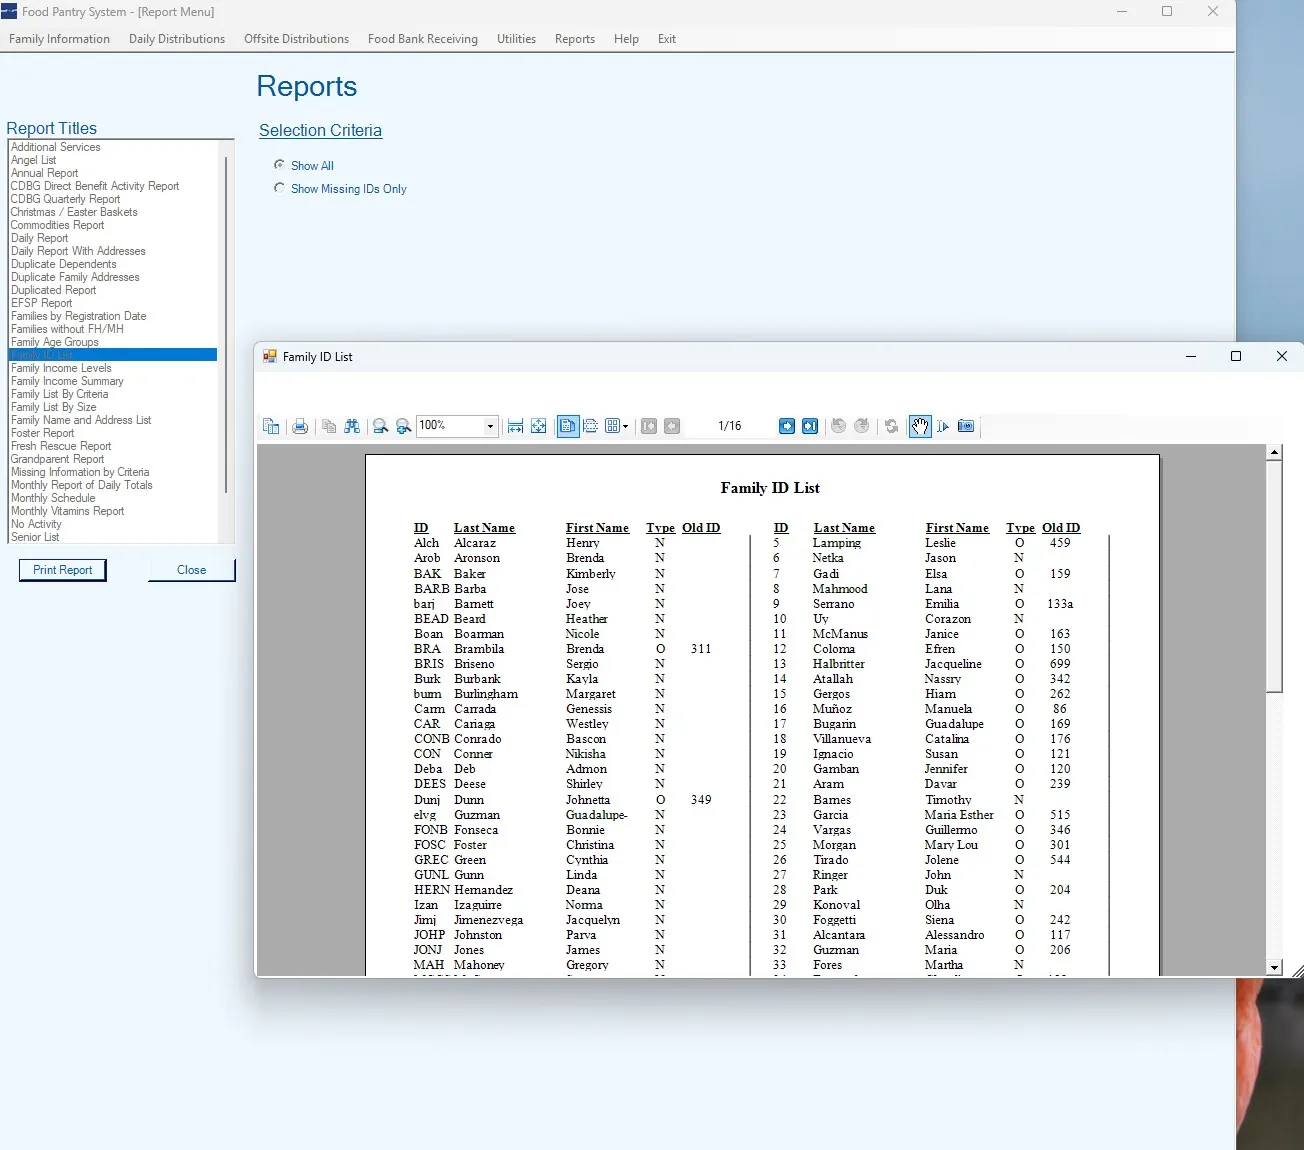Open the Help menu
The height and width of the screenshot is (1150, 1304).
click(x=626, y=39)
